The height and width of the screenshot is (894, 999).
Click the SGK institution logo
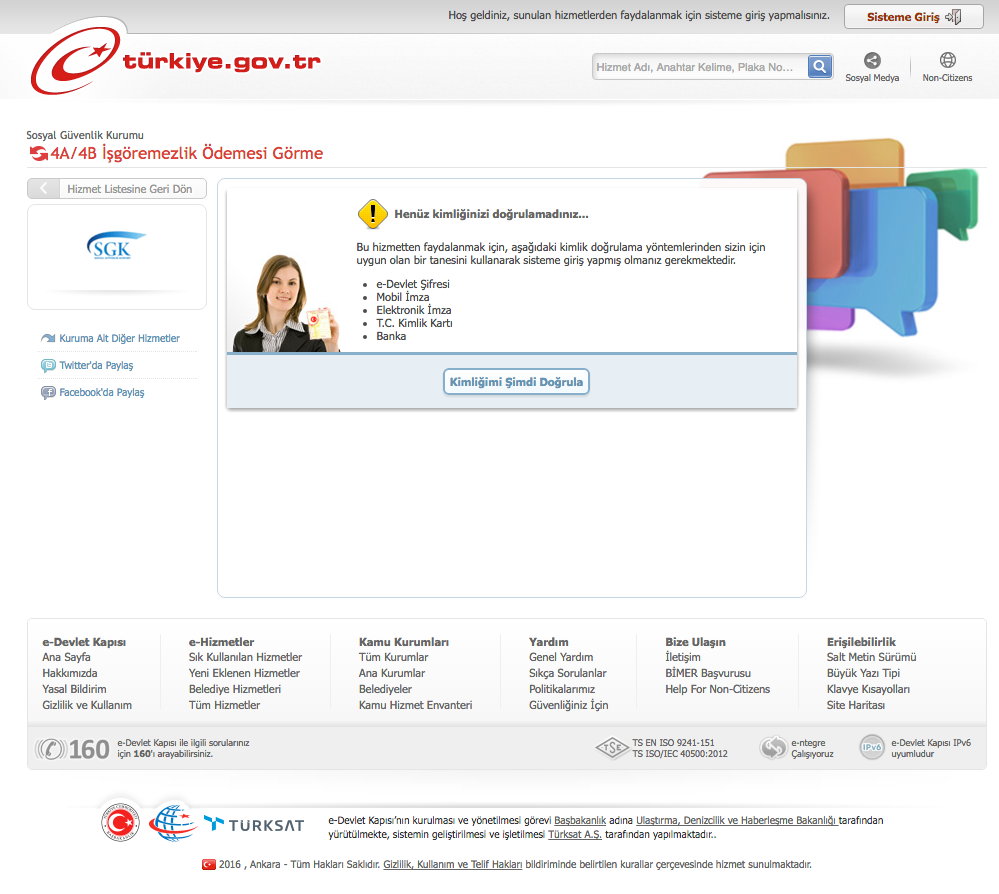pos(116,246)
